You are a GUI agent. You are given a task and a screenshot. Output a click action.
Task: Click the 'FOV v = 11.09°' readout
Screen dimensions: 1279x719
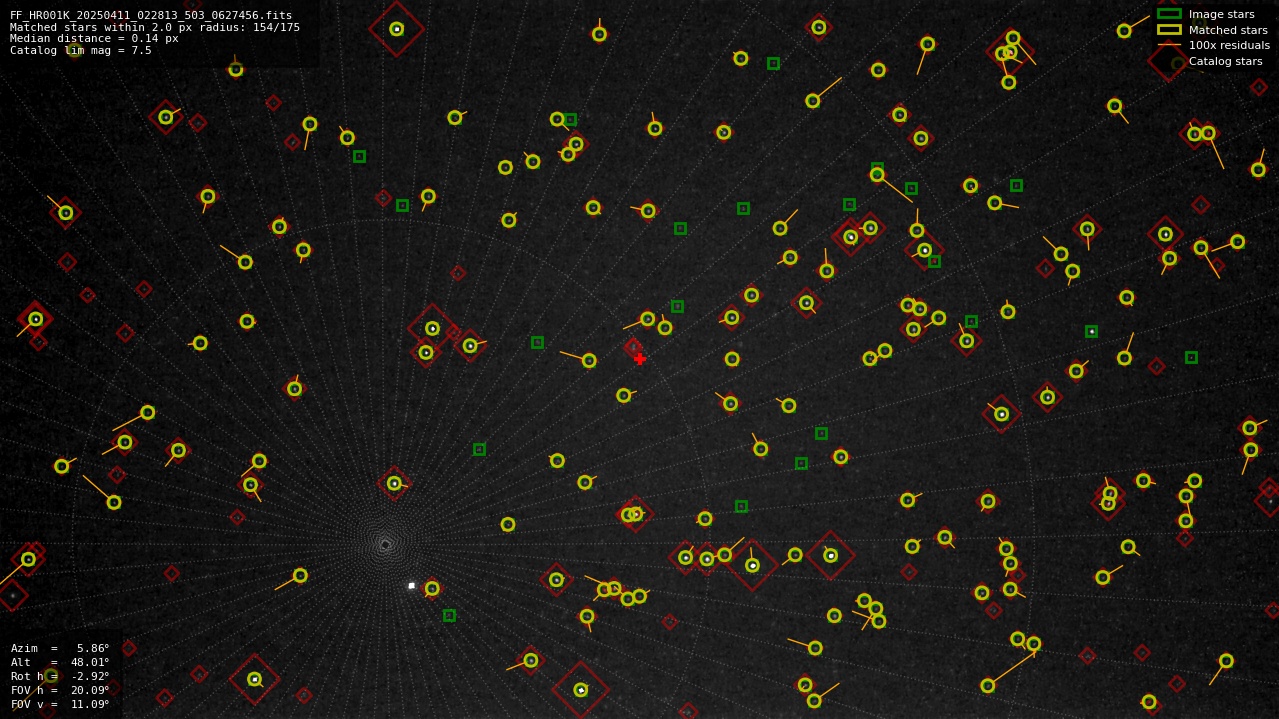(60, 704)
